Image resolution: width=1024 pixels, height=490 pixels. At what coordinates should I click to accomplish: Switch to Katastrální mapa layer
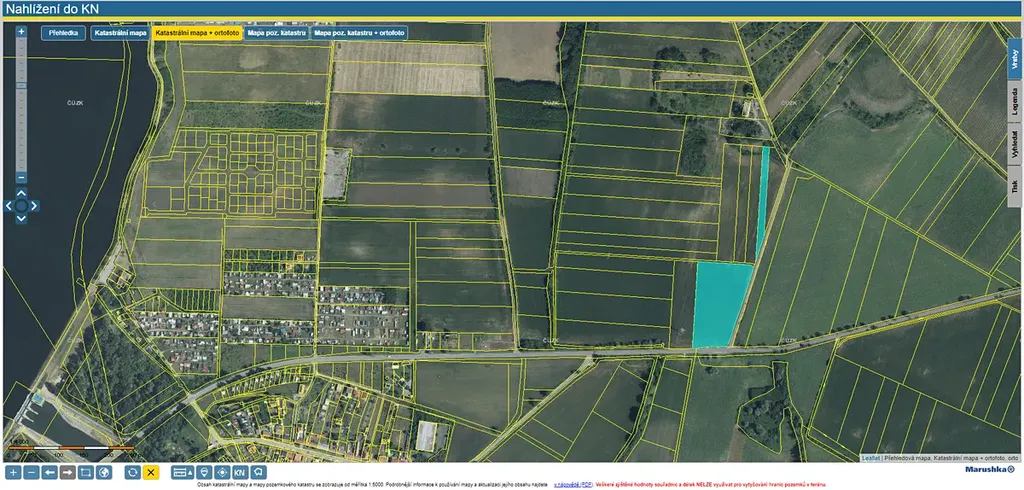(120, 33)
